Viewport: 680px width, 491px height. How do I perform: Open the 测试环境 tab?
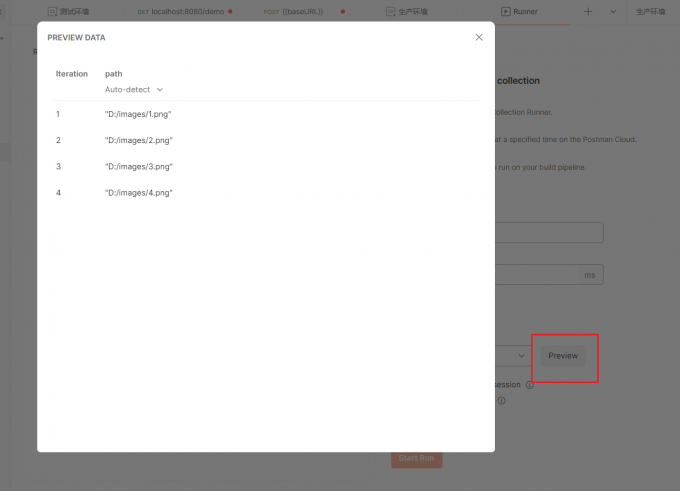click(x=69, y=12)
